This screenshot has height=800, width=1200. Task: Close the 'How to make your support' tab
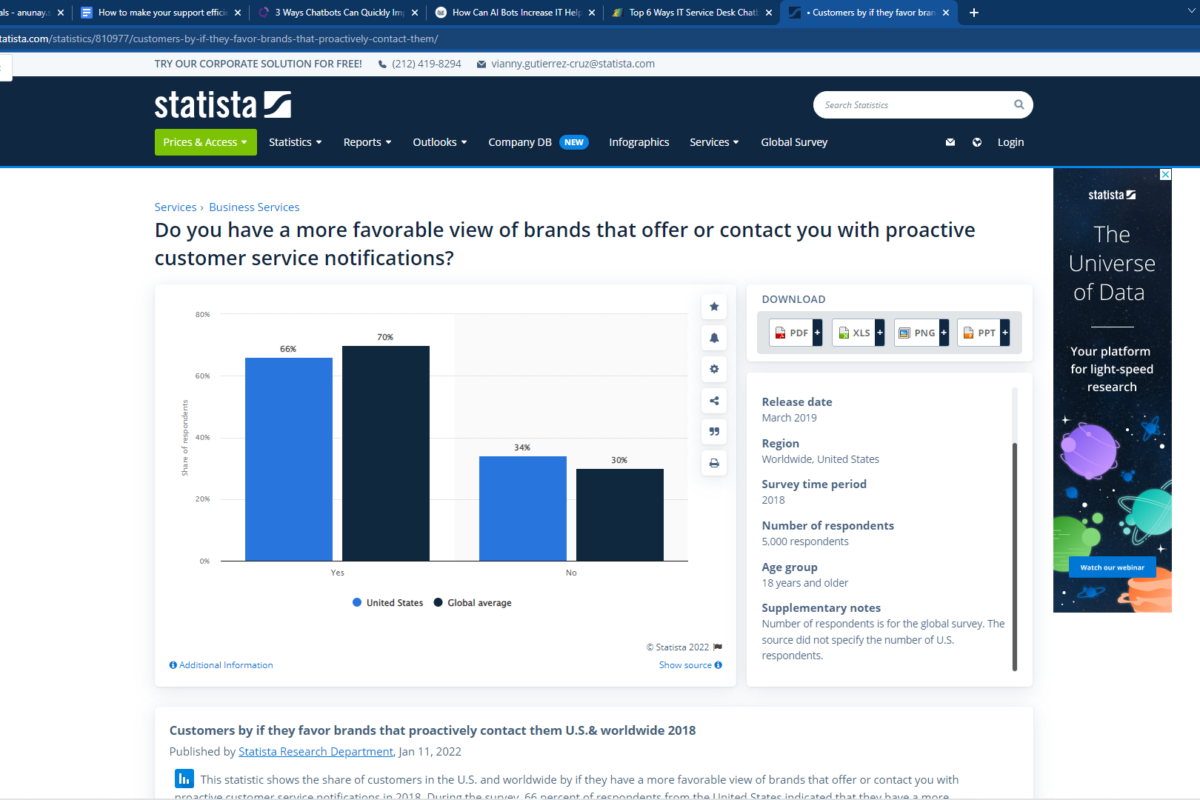coord(237,13)
